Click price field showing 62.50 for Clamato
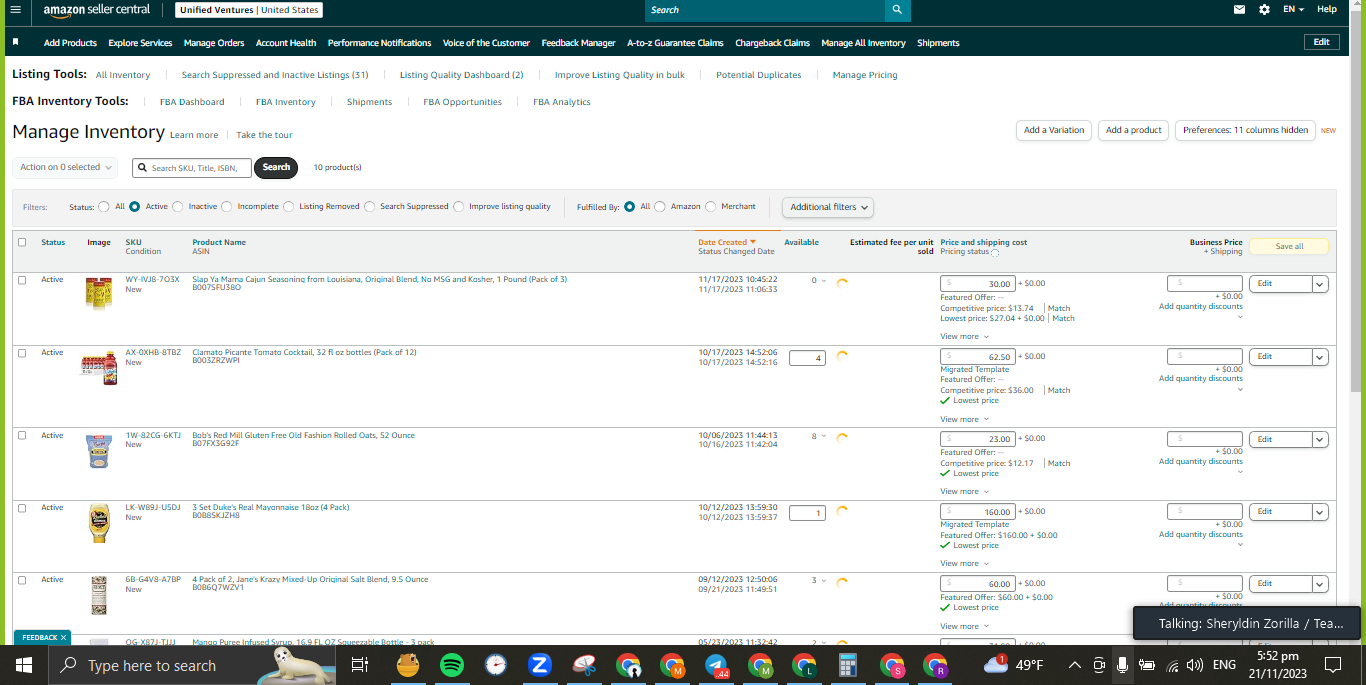The image size is (1366, 685). [978, 356]
